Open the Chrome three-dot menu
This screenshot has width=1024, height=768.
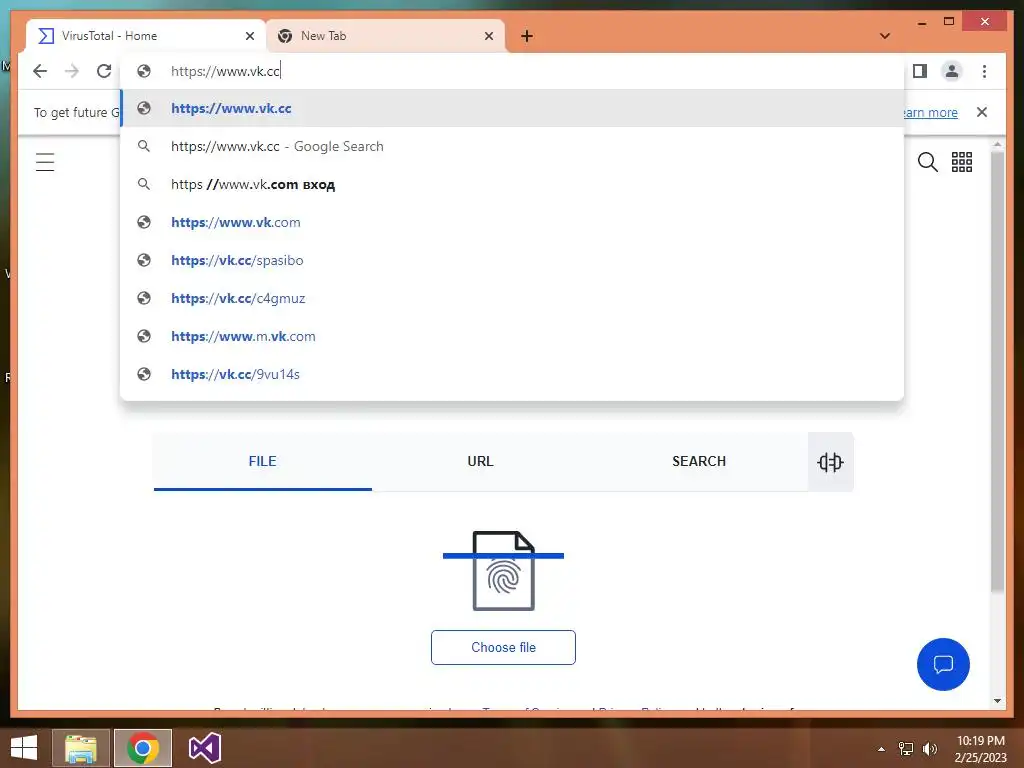(984, 71)
